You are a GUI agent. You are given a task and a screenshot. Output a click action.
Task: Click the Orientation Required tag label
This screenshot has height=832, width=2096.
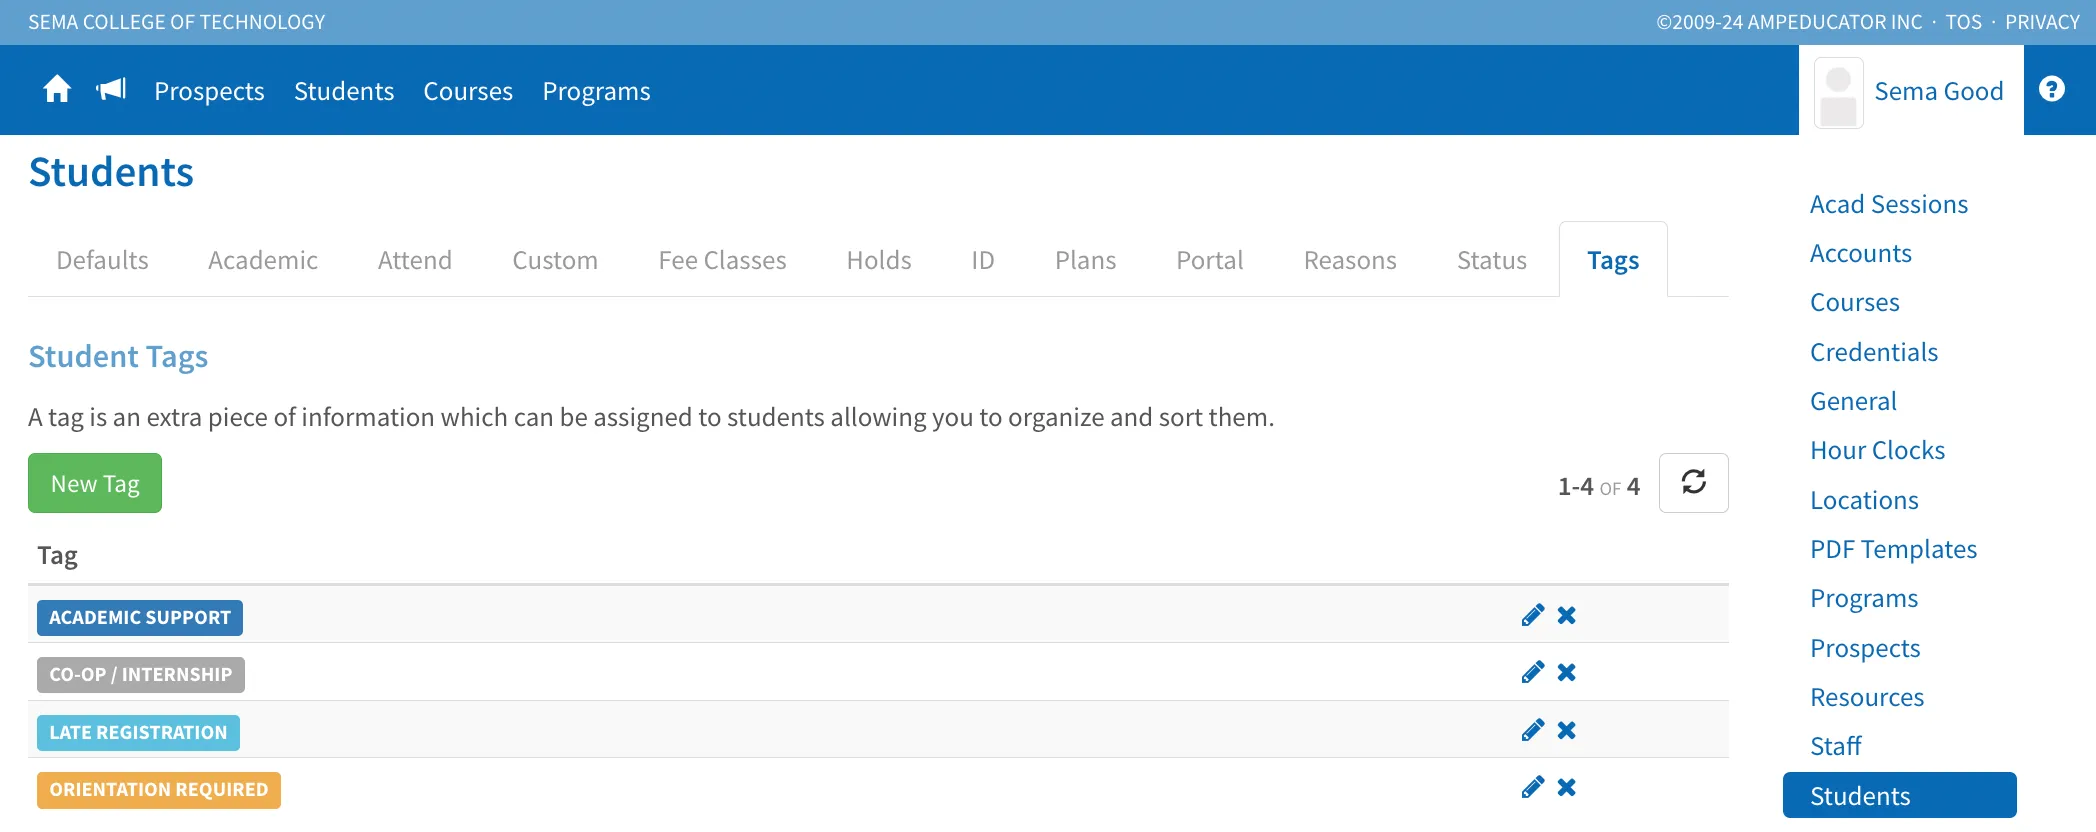point(159,790)
